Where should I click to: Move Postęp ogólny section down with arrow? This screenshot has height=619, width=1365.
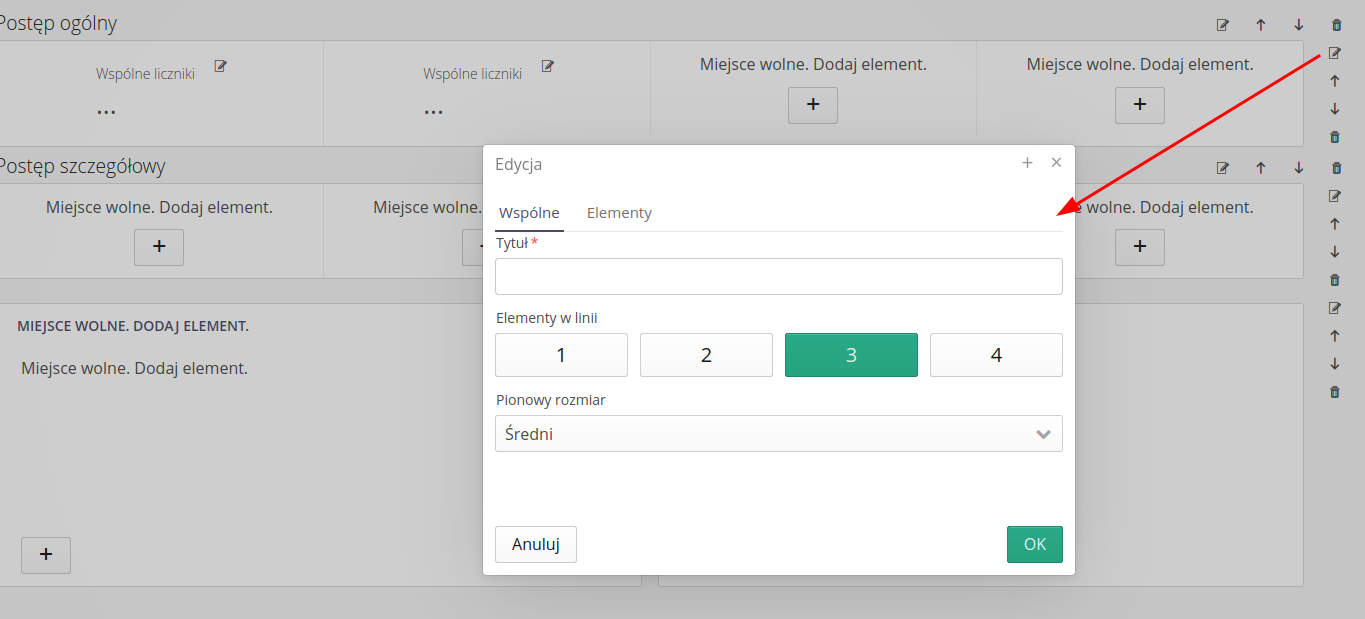(1298, 25)
